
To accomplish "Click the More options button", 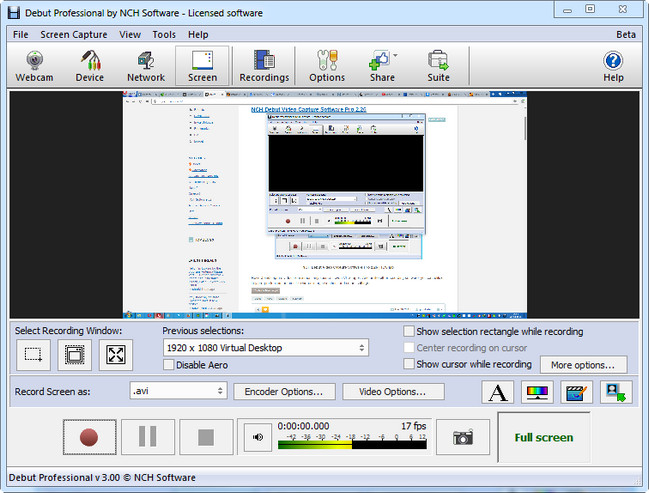I will [x=584, y=365].
